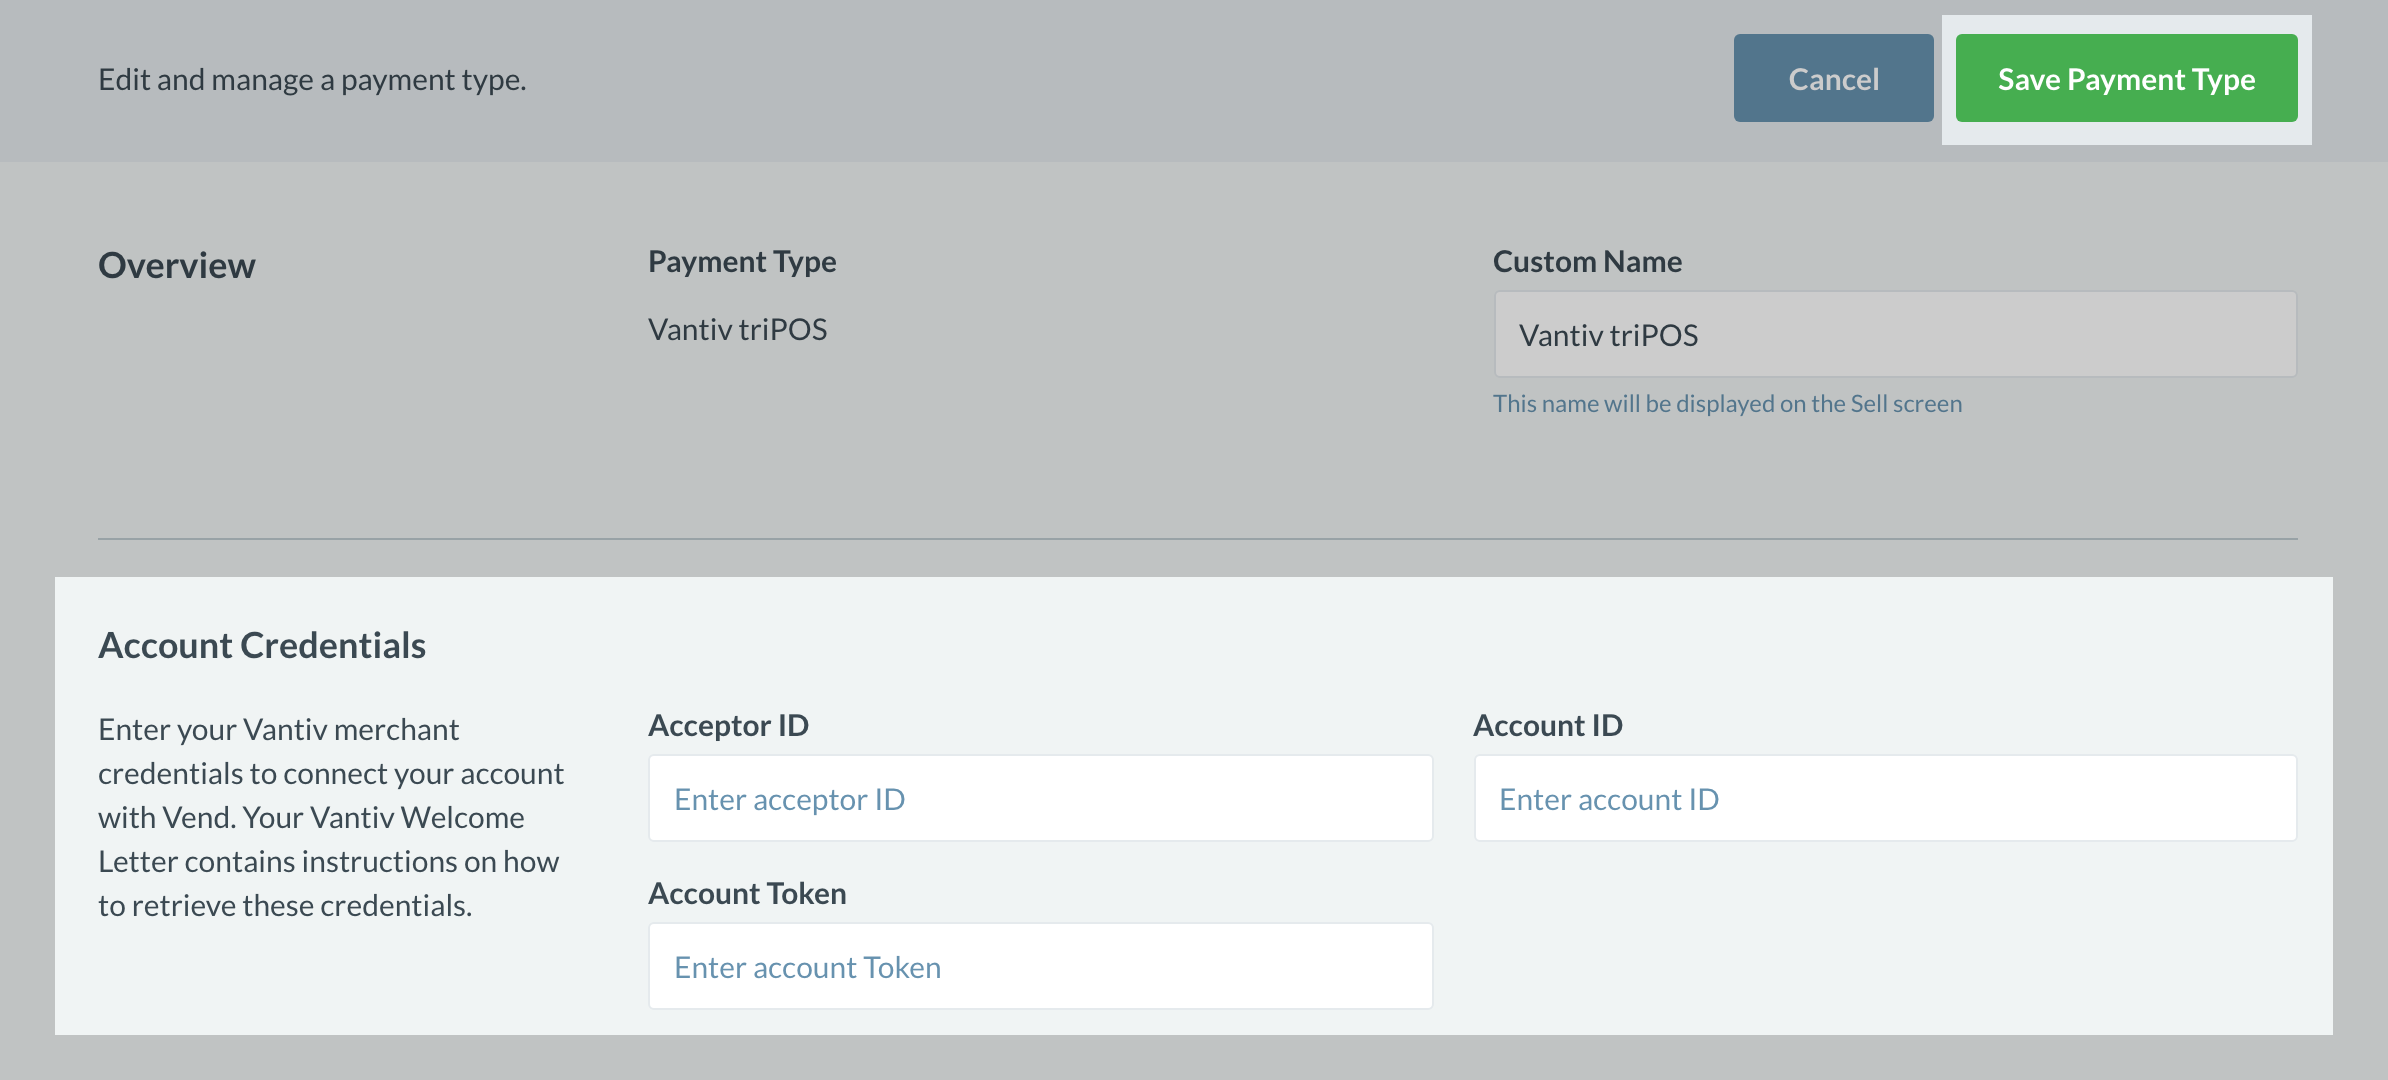Screen dimensions: 2388x1080
Task: Click into the Acceptor ID input box
Action: 1040,799
